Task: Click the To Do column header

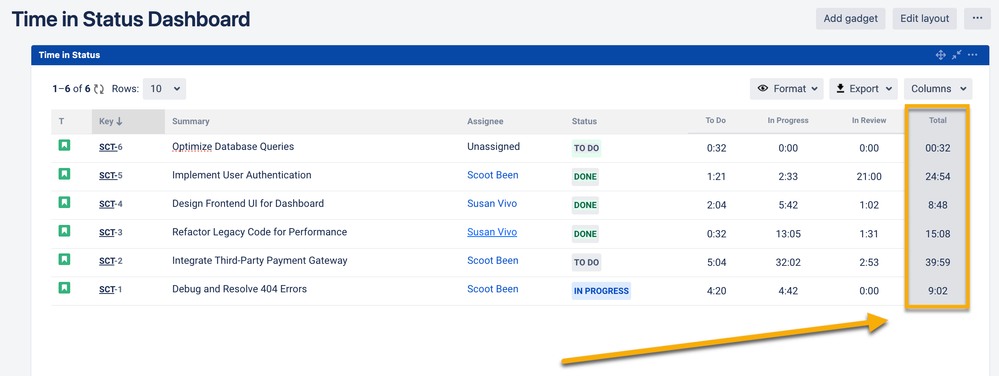Action: [x=715, y=120]
